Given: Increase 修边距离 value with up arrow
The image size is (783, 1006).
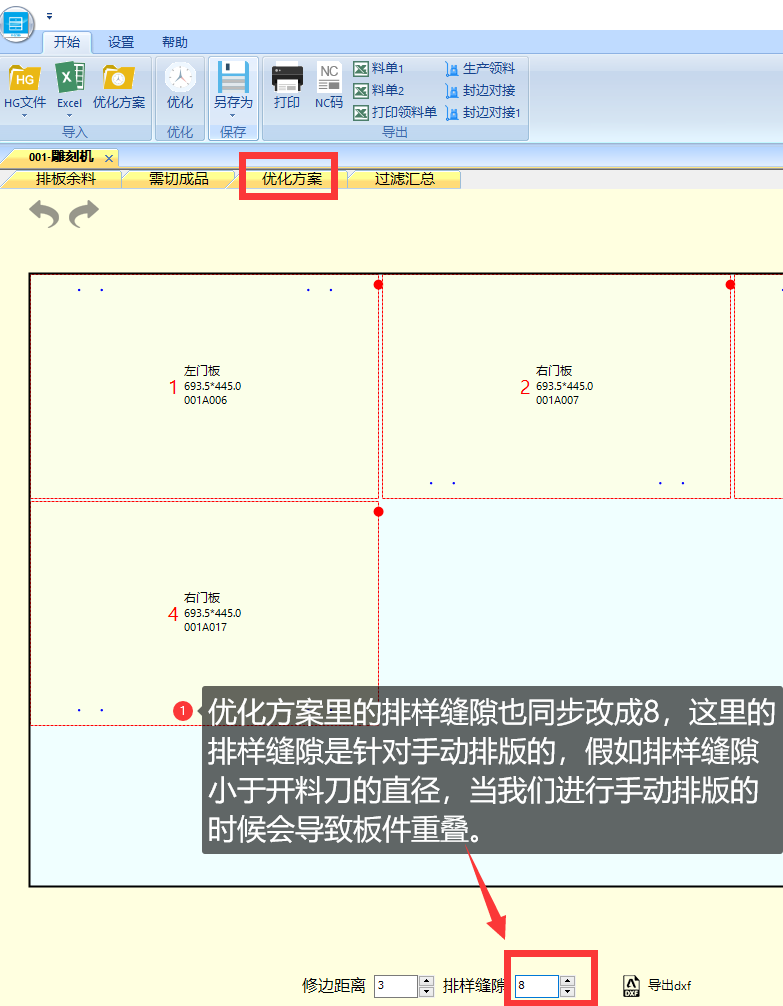Looking at the screenshot, I should coord(427,981).
